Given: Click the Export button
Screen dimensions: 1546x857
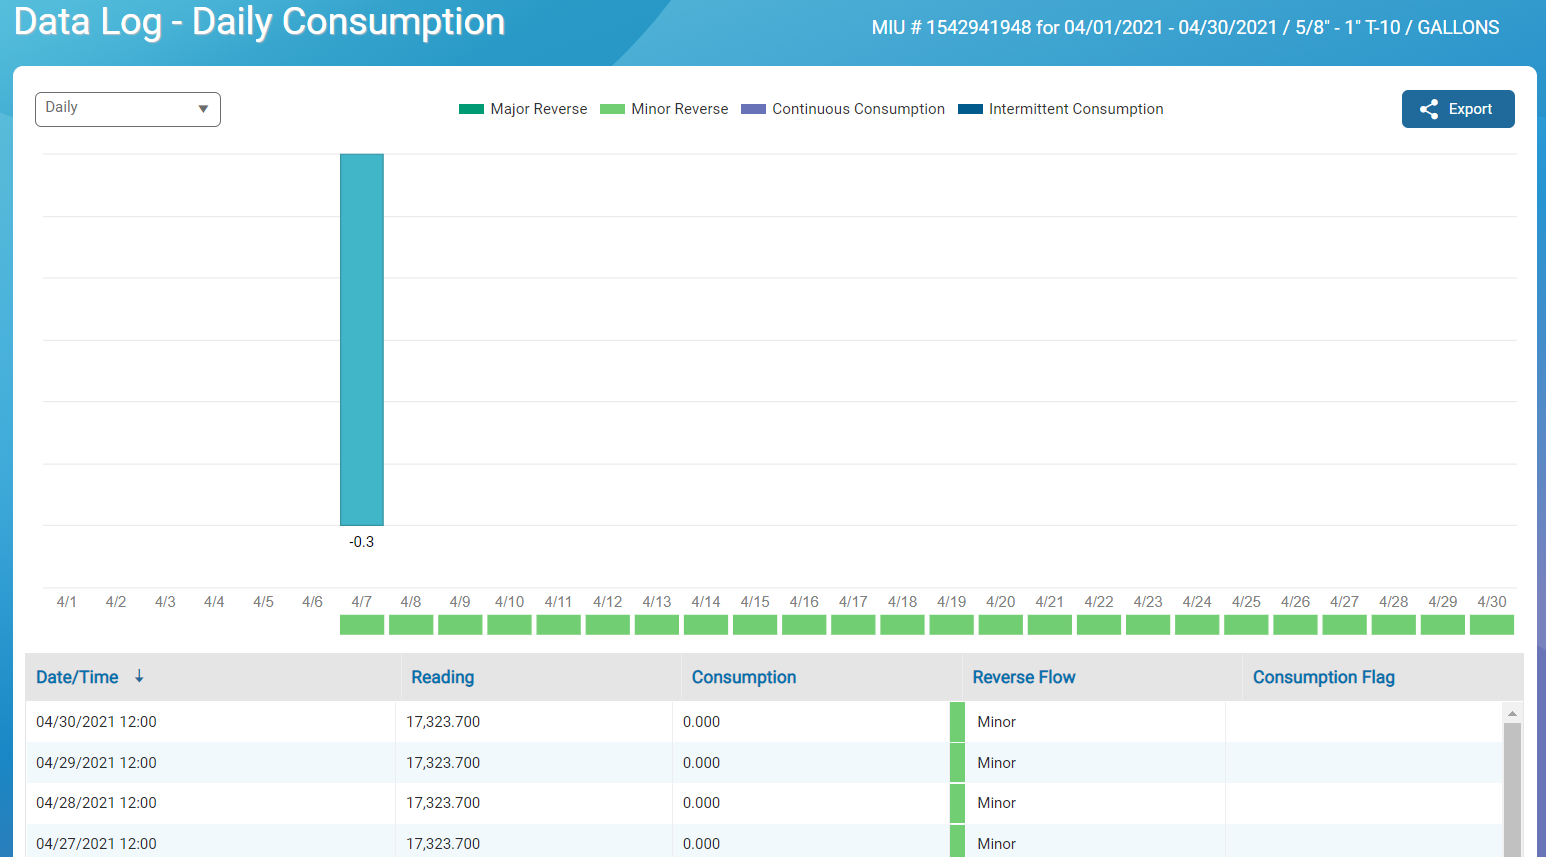Looking at the screenshot, I should pos(1458,109).
